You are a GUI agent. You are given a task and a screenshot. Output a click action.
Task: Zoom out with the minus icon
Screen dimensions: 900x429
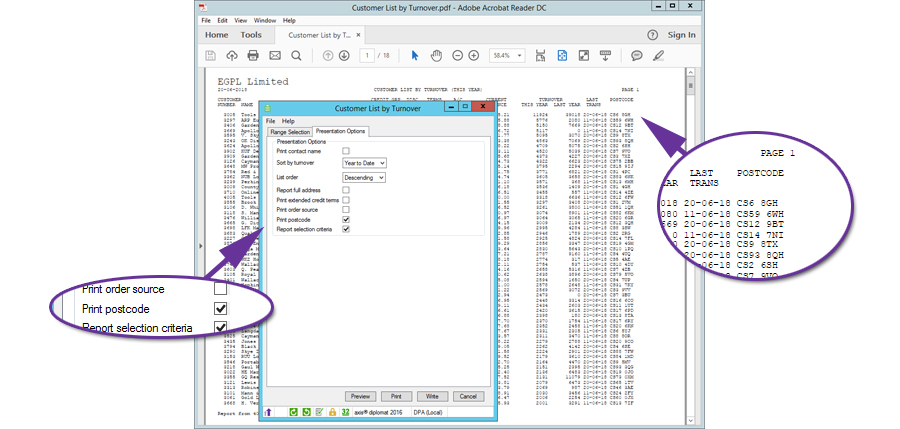pos(457,56)
